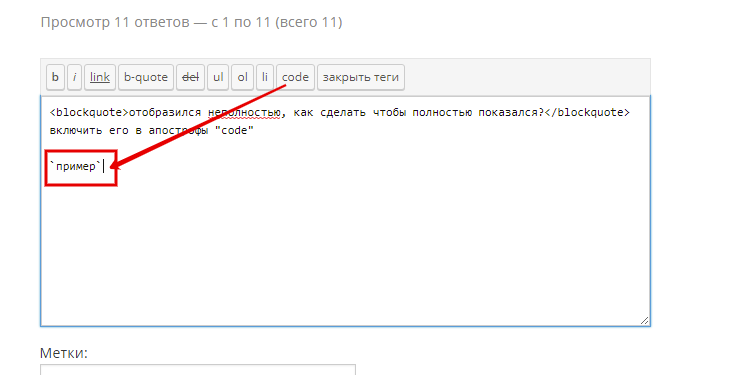This screenshot has height=375, width=744.
Task: Click the Метки: label
Action: click(x=64, y=353)
